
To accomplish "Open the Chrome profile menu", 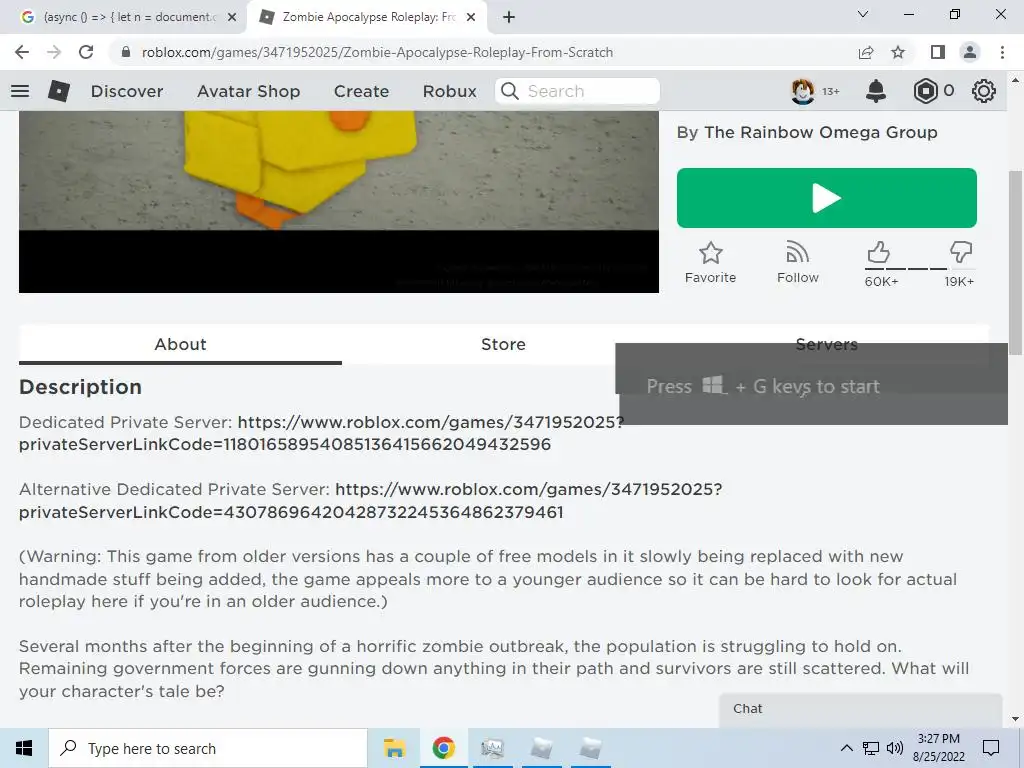I will (x=970, y=52).
